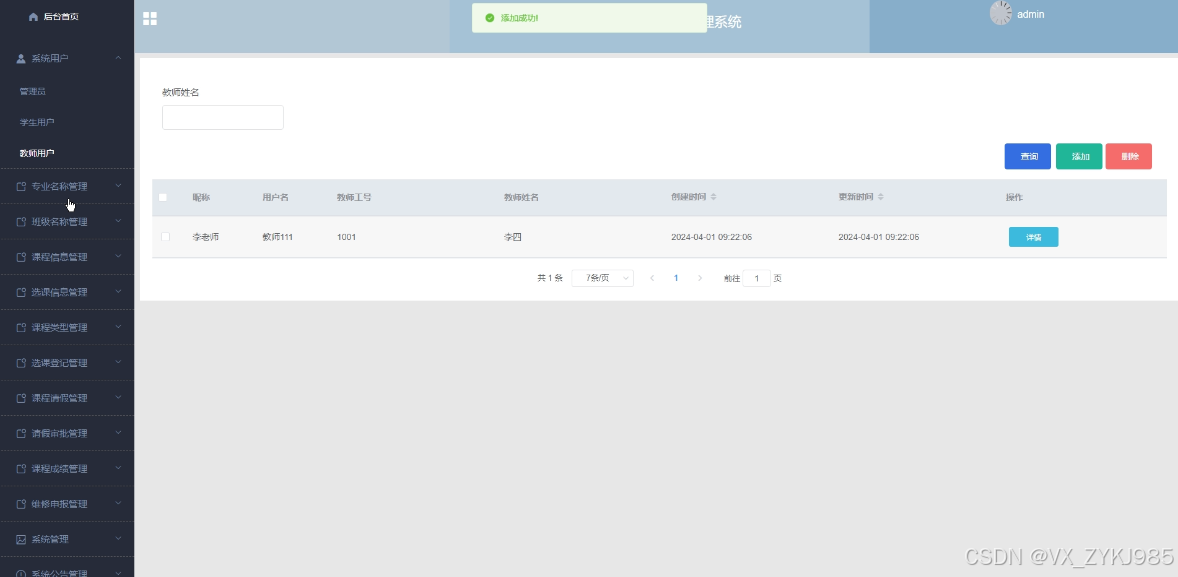Focus the 教师姓名 search input
The height and width of the screenshot is (577, 1178).
(x=223, y=117)
